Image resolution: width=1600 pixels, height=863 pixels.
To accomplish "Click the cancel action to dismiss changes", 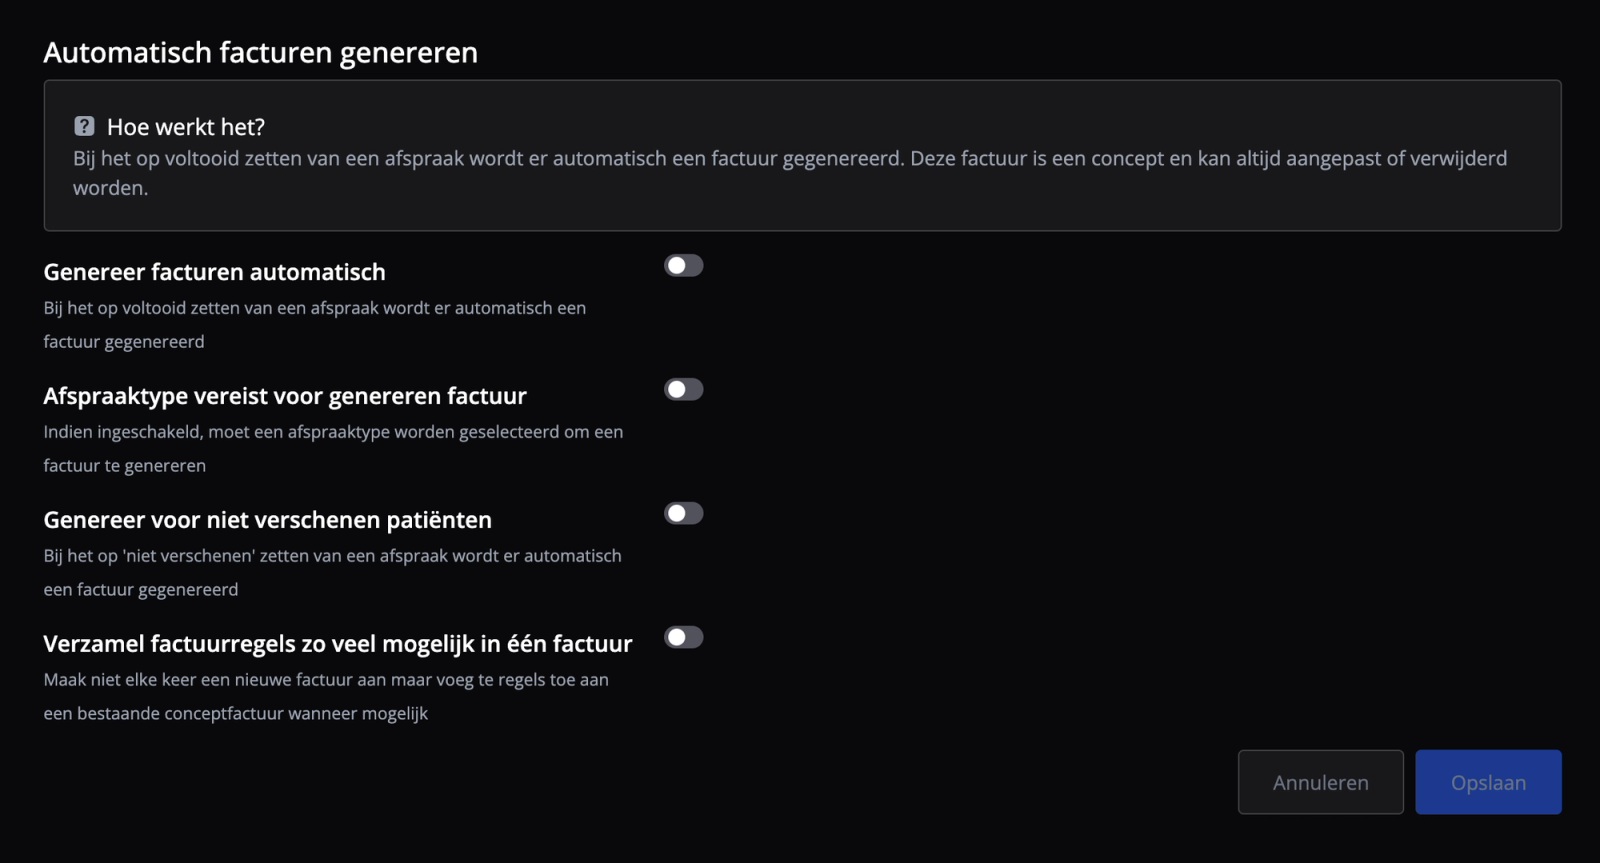I will (1320, 782).
